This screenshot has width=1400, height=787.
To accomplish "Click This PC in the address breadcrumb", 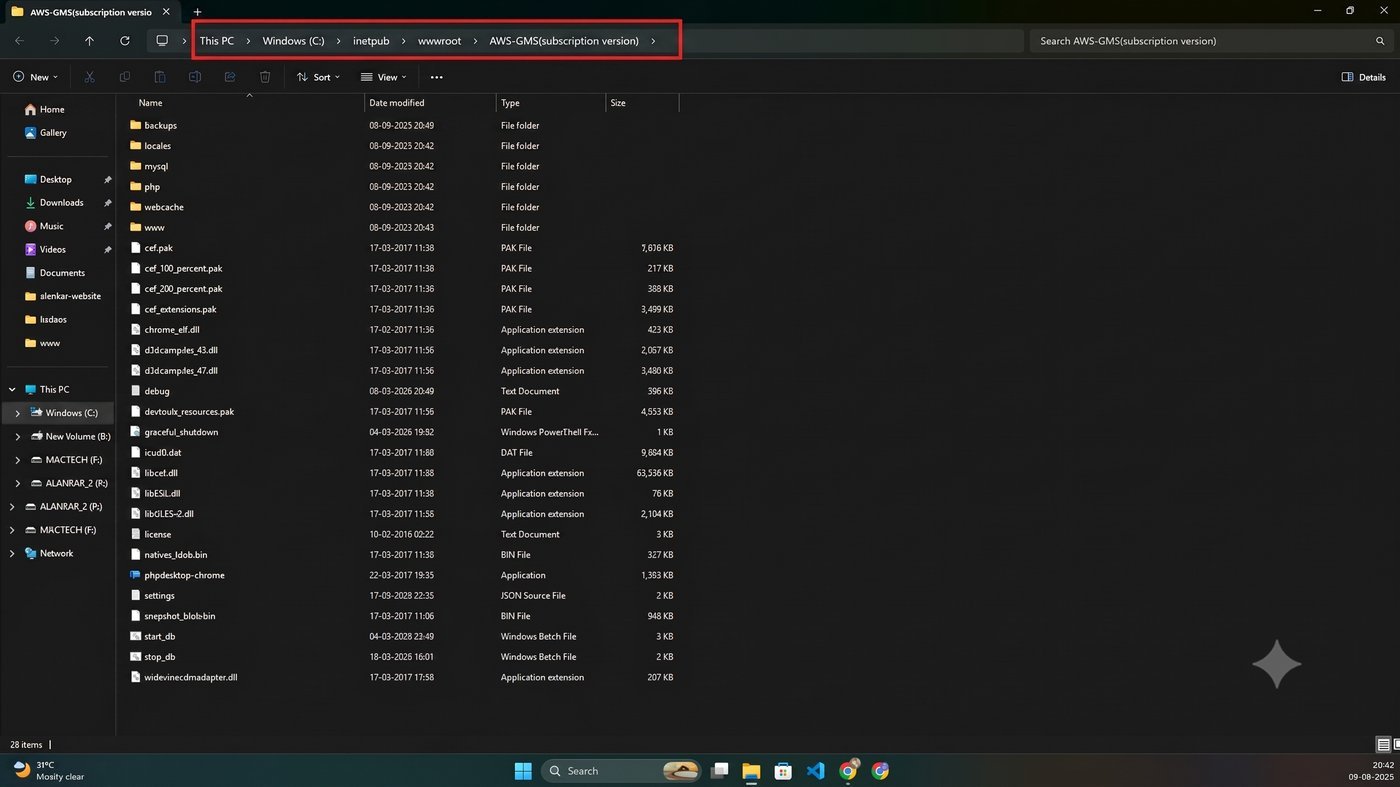I will point(216,41).
